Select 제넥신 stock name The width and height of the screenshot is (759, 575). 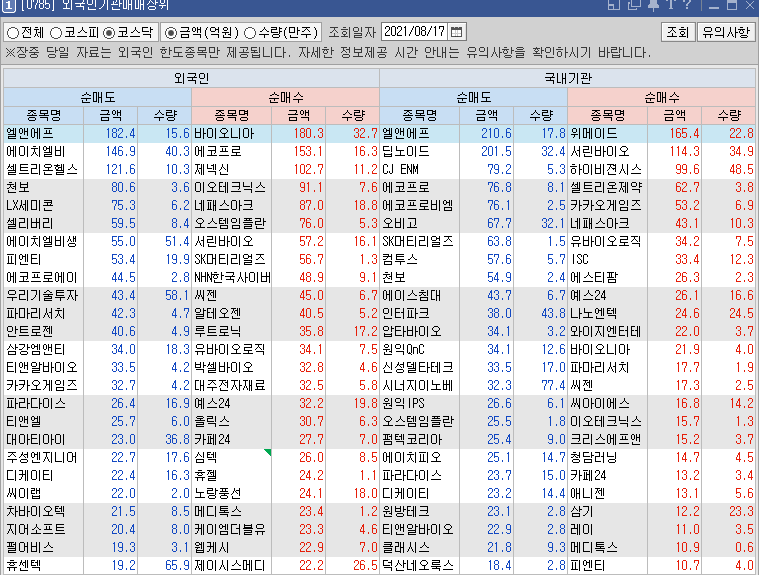pos(212,169)
